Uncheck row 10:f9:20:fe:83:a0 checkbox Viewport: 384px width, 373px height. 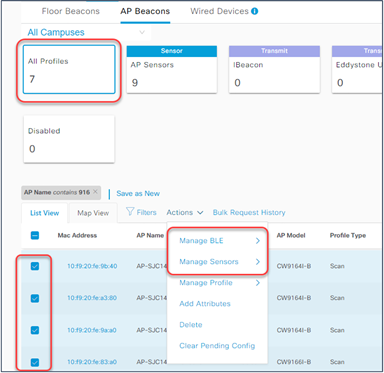(x=35, y=362)
